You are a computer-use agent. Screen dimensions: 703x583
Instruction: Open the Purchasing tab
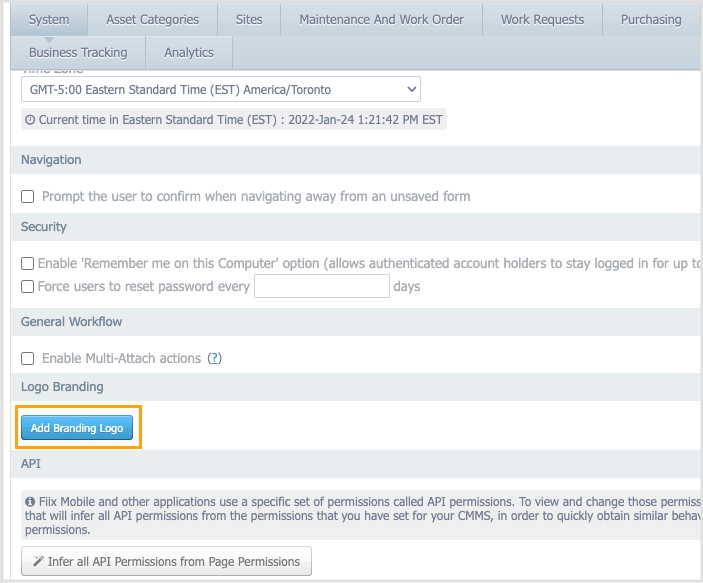click(x=651, y=20)
